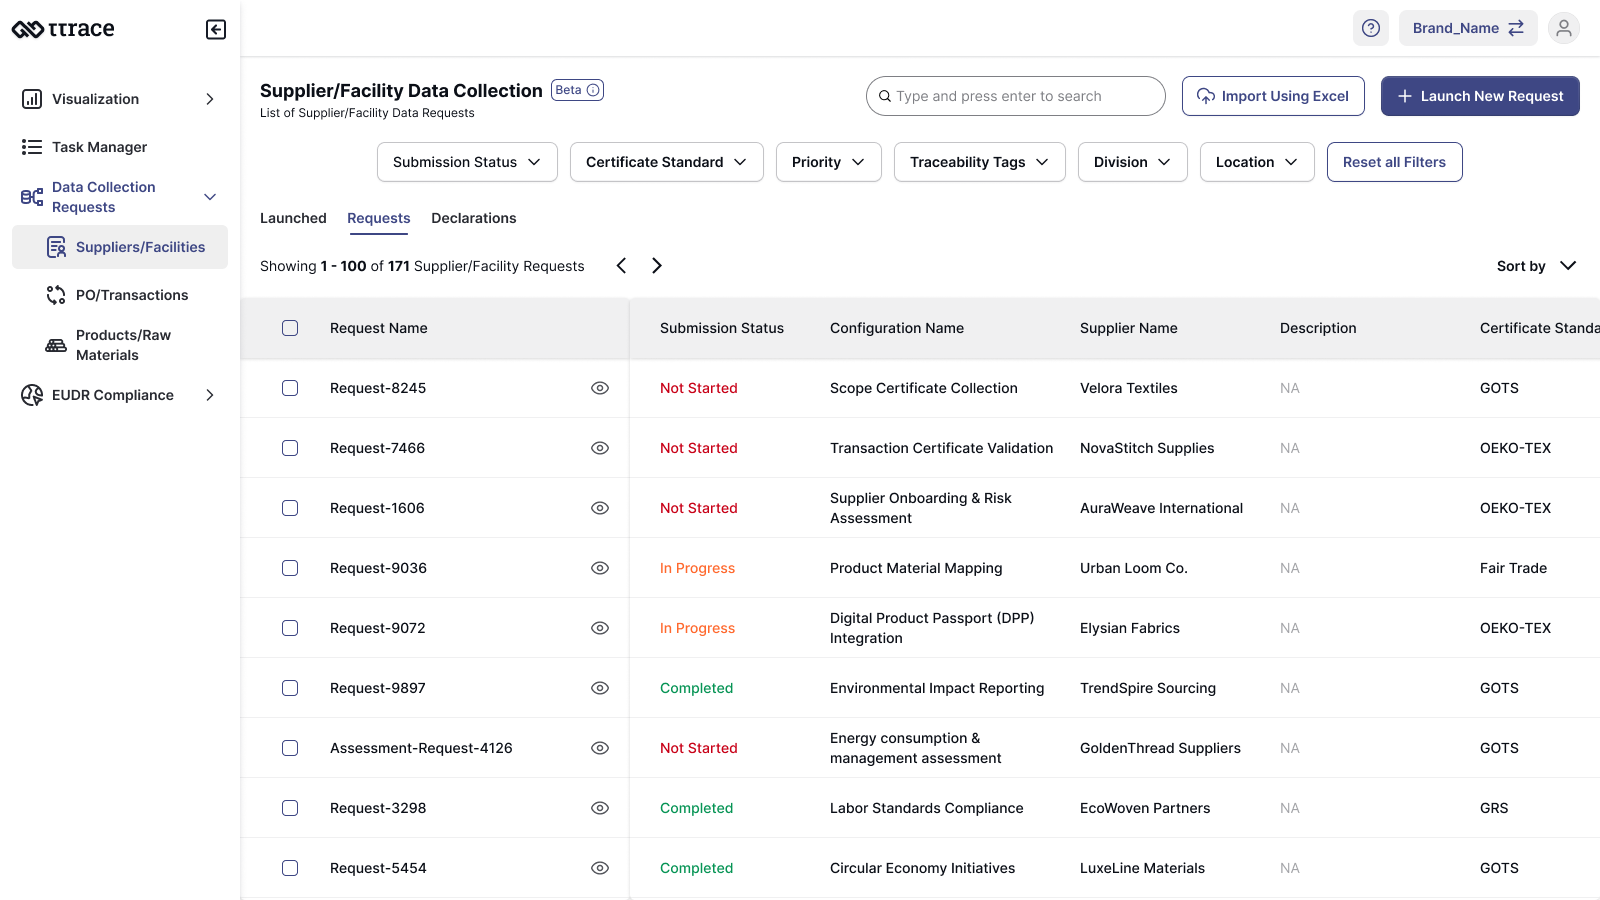Open the Traceability Tags filter dropdown
The image size is (1600, 900).
pos(980,162)
